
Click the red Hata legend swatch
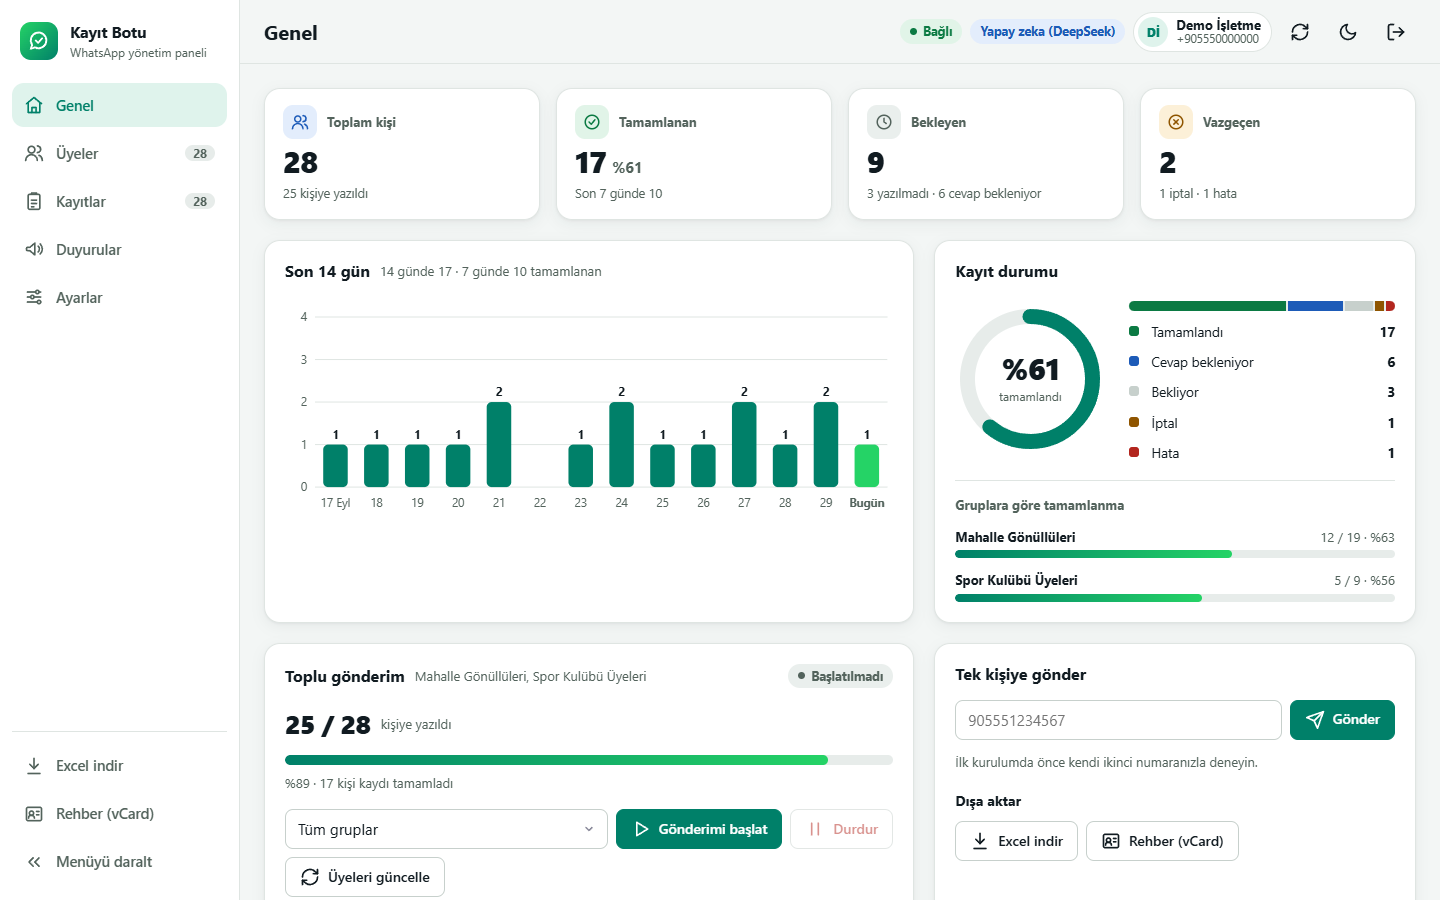pos(1134,452)
